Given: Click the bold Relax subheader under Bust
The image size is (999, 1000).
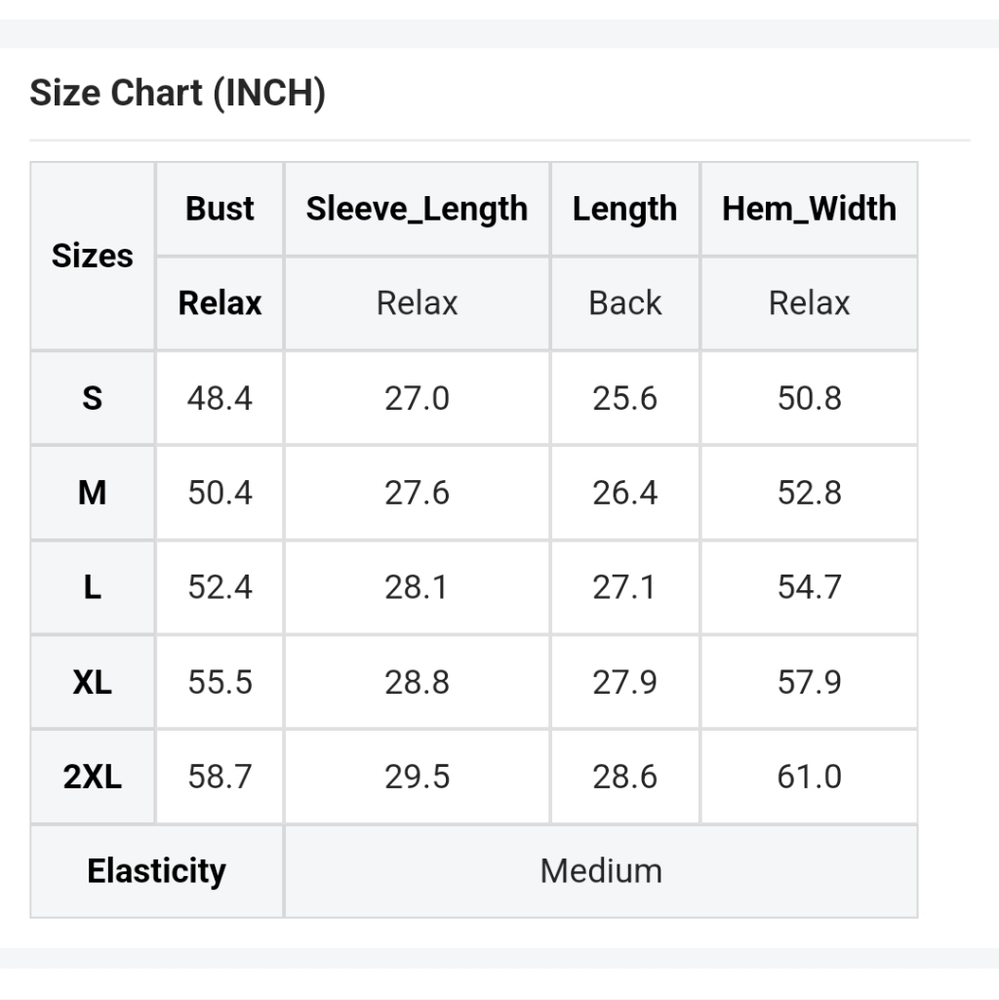Looking at the screenshot, I should [x=219, y=303].
